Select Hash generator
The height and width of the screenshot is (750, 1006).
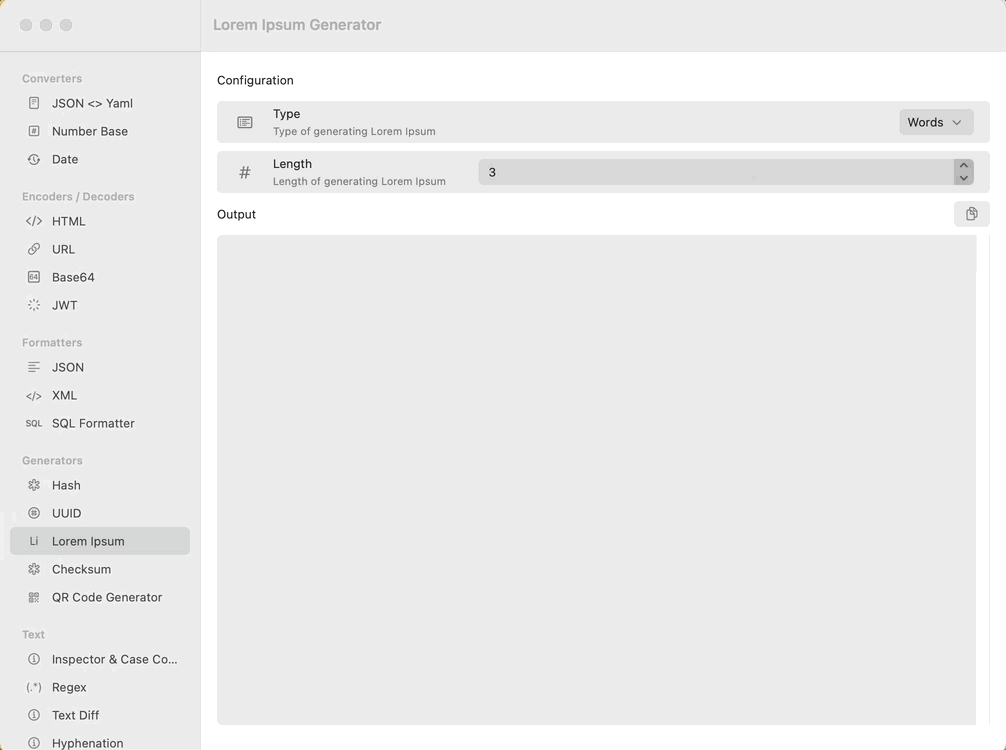click(100, 485)
